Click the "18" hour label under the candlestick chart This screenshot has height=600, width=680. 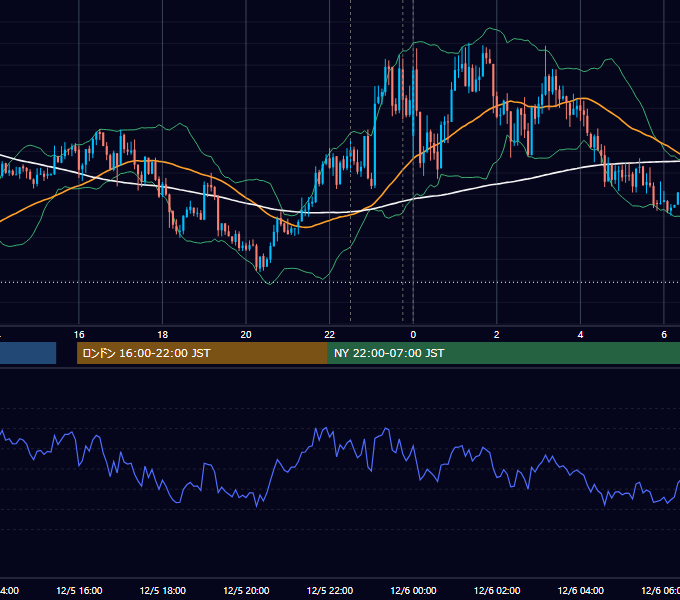click(163, 335)
